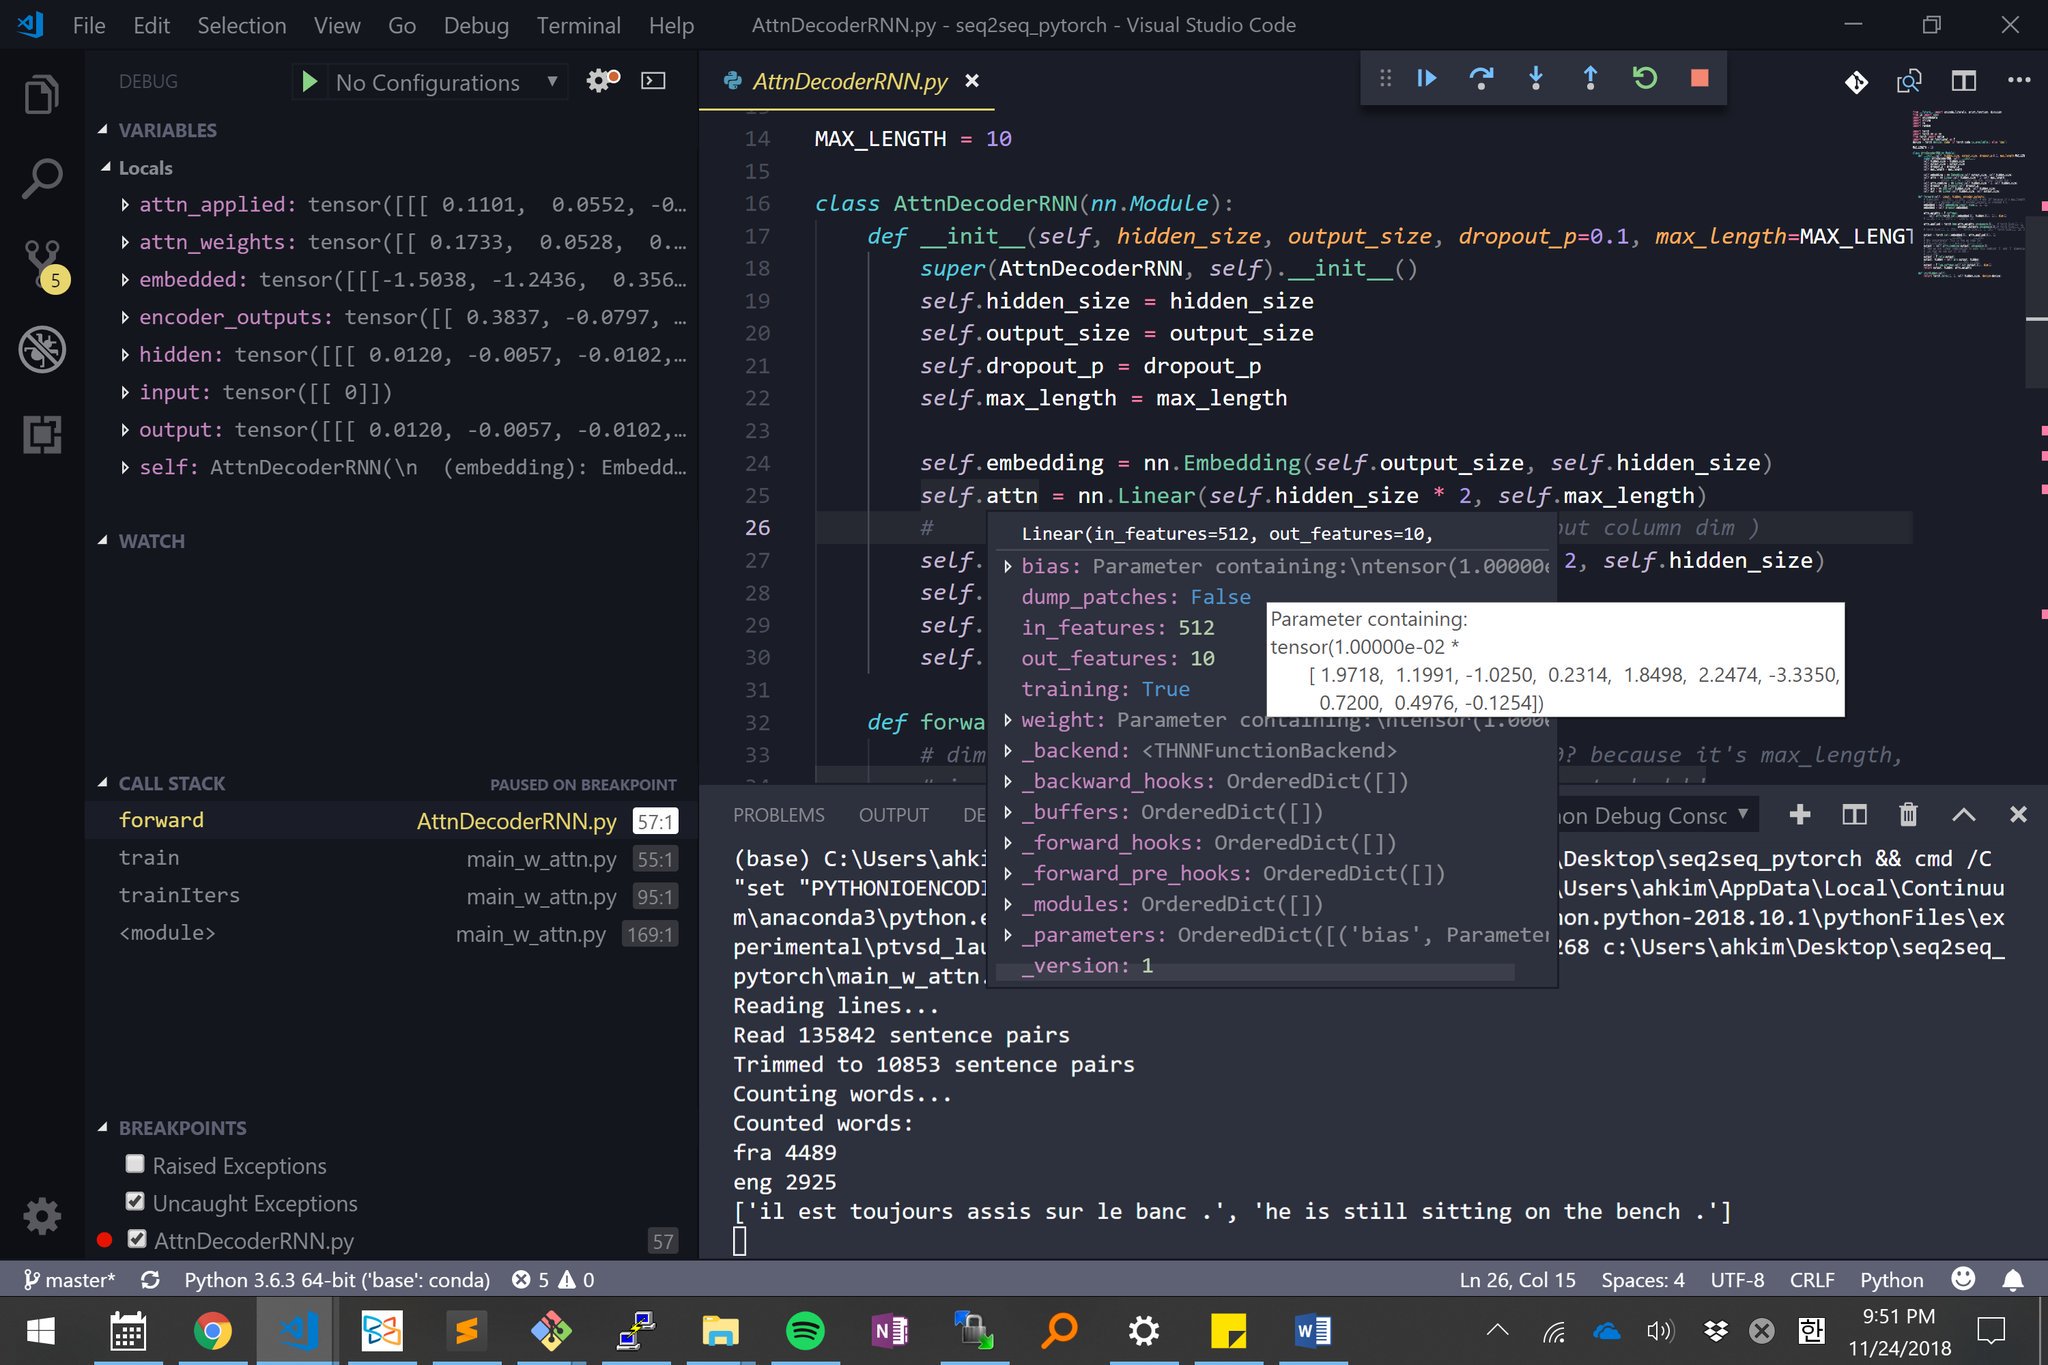This screenshot has width=2048, height=1365.
Task: Open the Source Control view
Action: pos(42,263)
